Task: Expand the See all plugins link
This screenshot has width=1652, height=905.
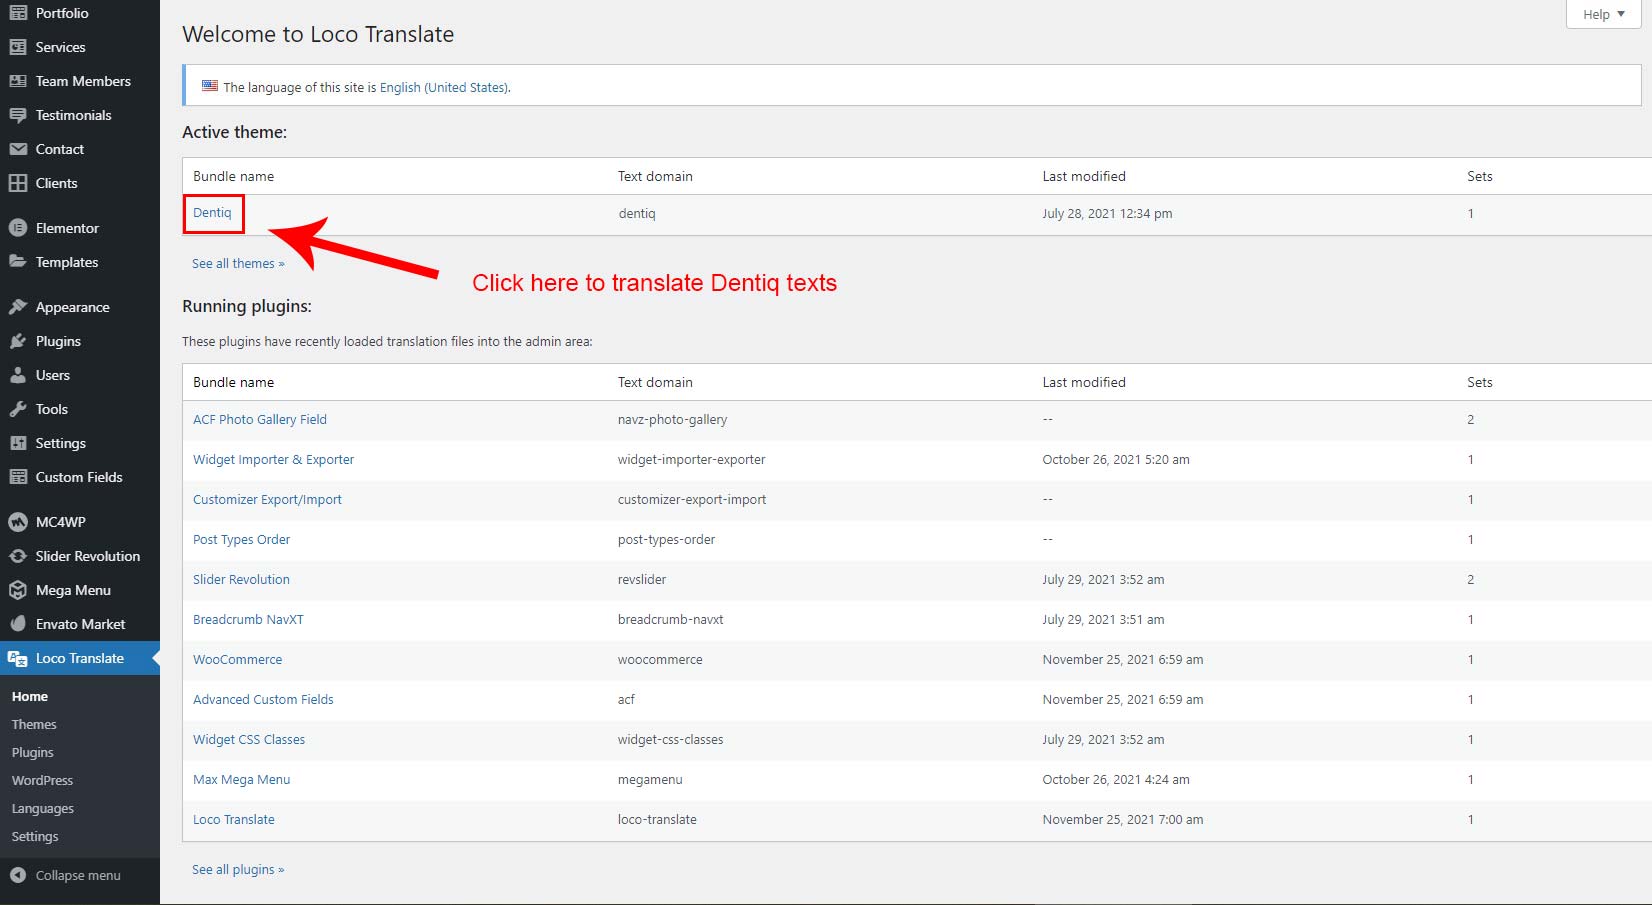Action: coord(238,870)
